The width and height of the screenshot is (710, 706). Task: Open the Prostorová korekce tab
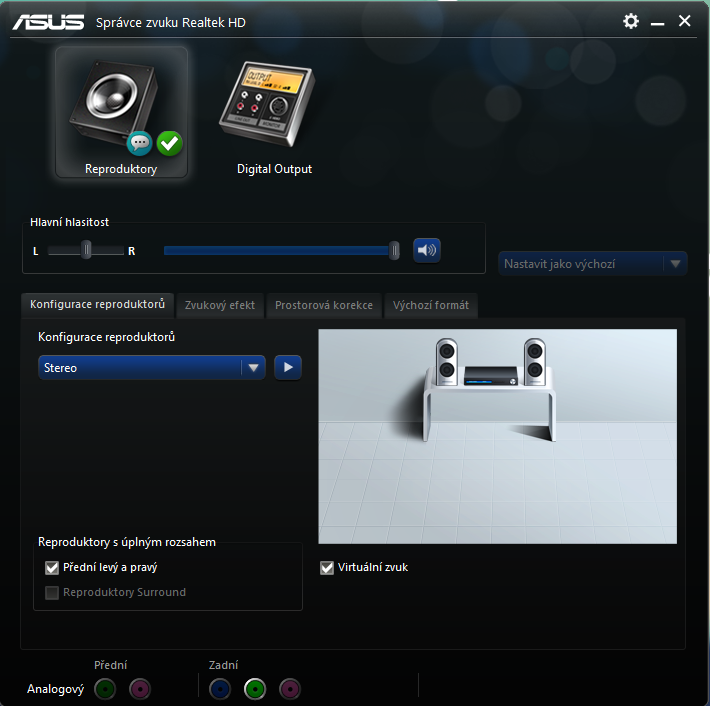(324, 305)
